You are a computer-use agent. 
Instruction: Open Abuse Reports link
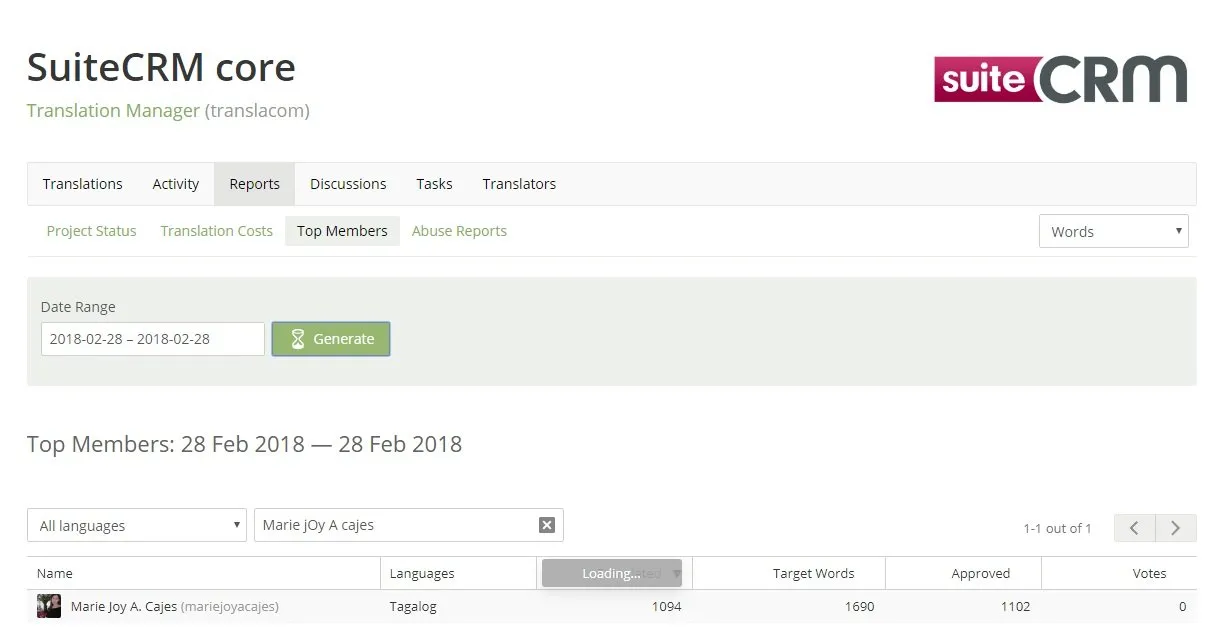pos(459,231)
